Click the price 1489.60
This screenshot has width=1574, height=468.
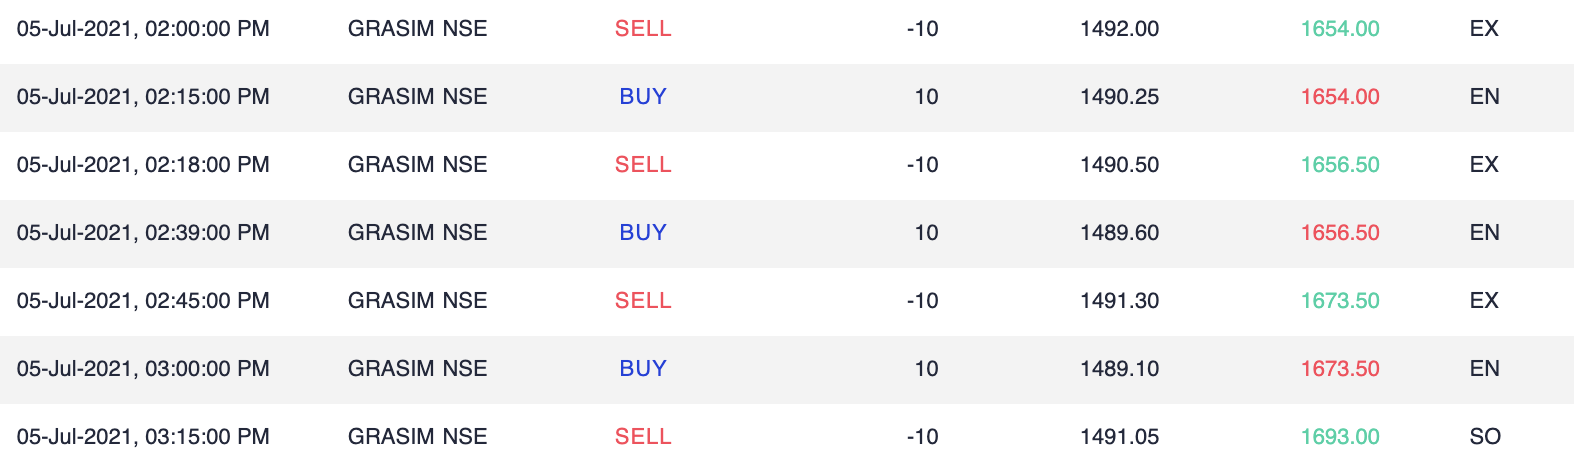coord(1120,233)
